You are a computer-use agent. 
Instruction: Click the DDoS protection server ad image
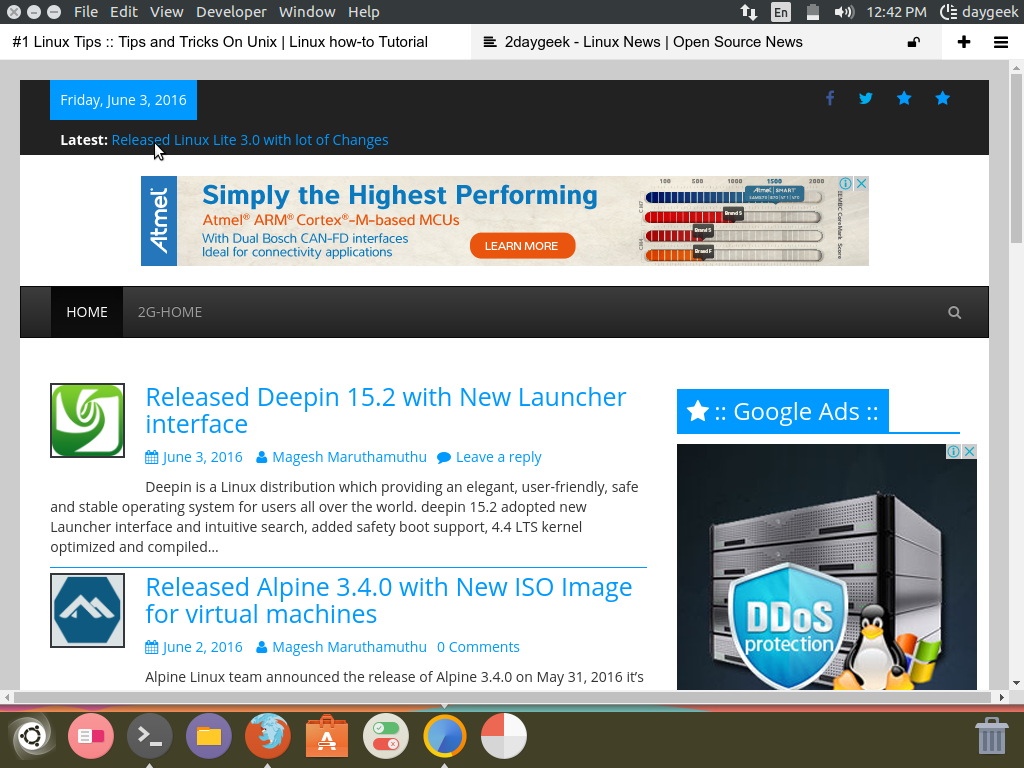[827, 567]
